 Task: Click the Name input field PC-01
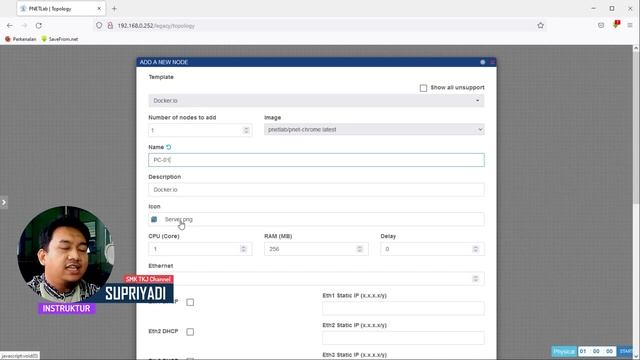pyautogui.click(x=316, y=160)
